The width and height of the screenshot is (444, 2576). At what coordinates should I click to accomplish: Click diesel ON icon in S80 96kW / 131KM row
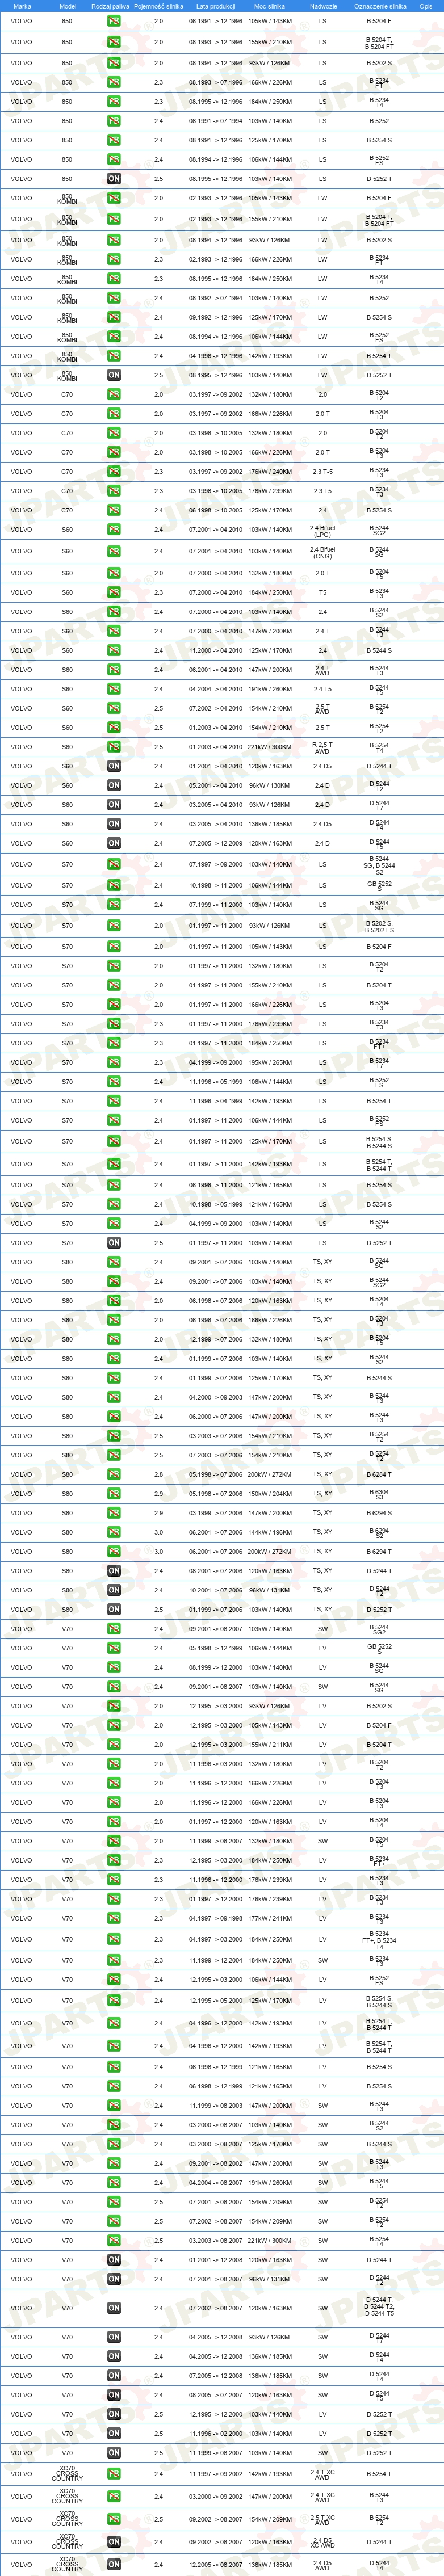(x=114, y=1590)
